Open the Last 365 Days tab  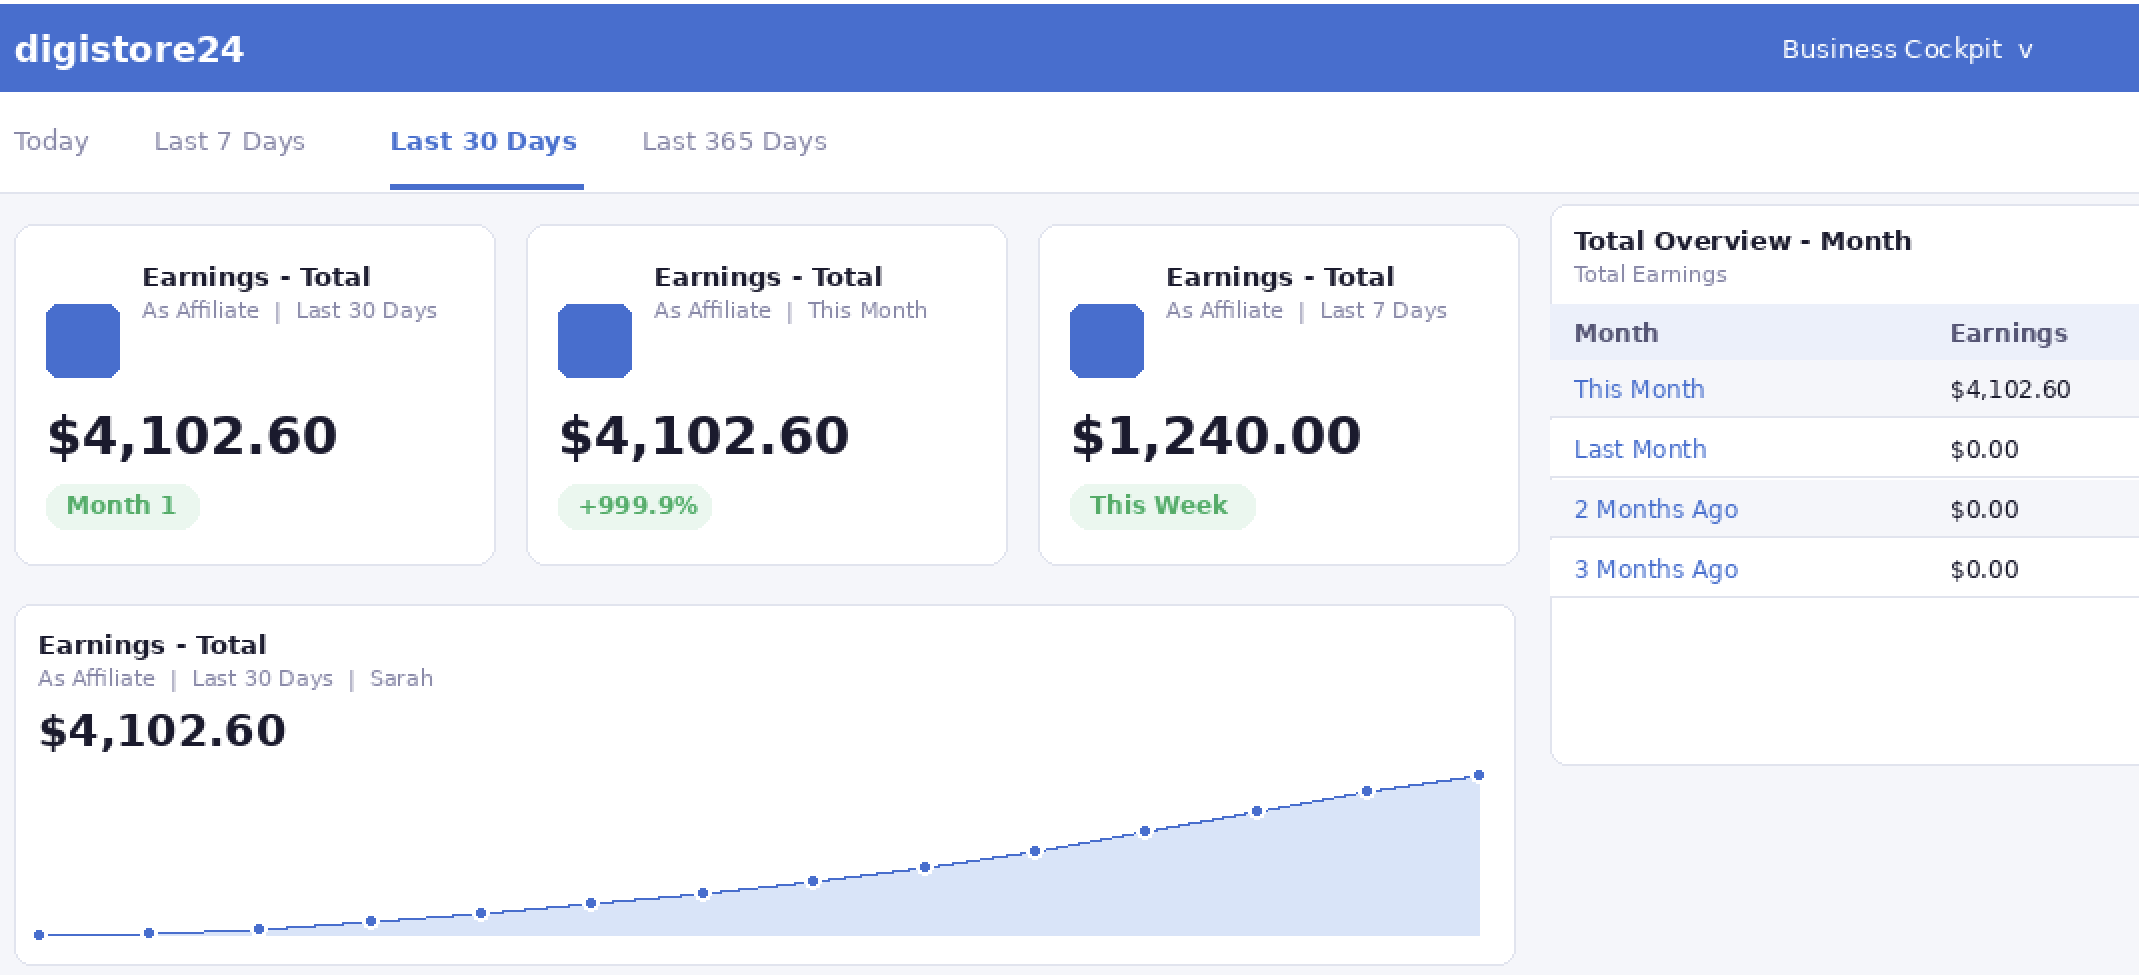coord(734,141)
